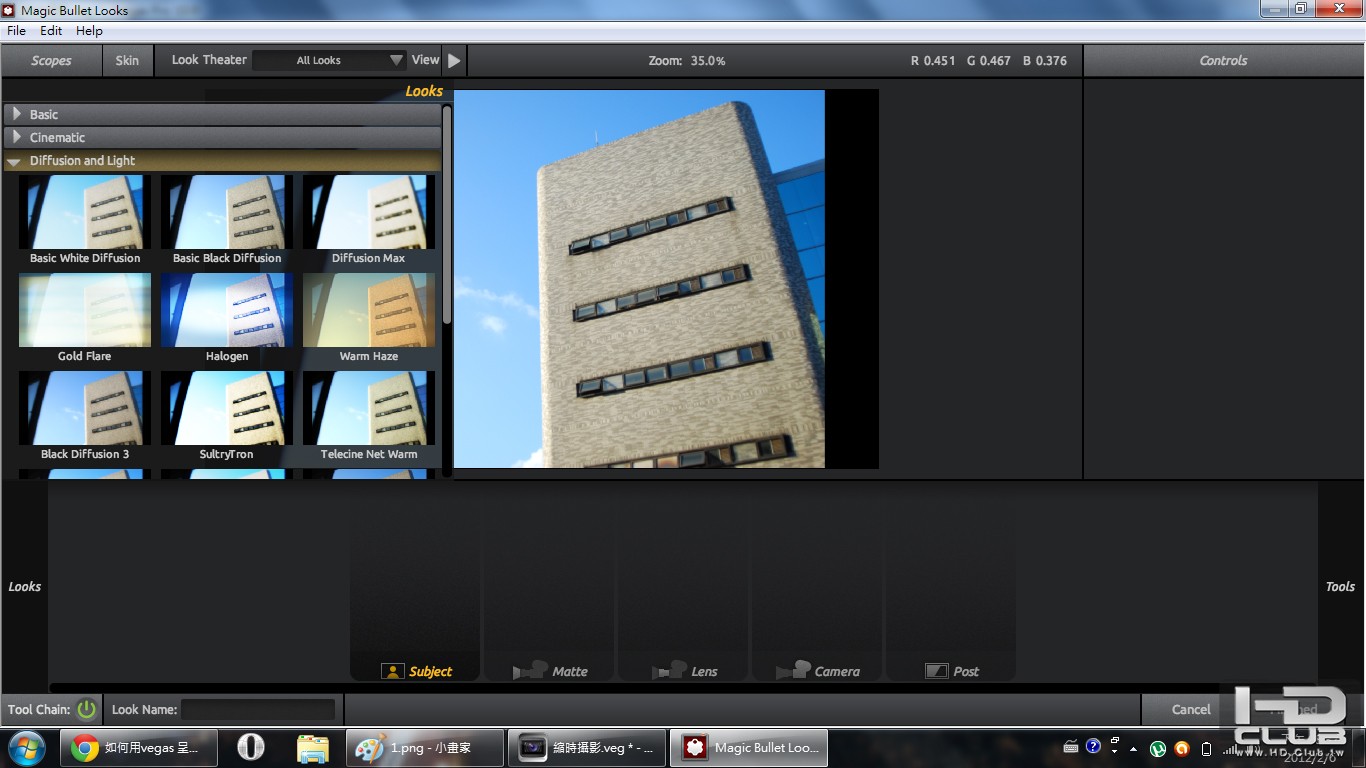Open the Edit menu

coord(51,31)
